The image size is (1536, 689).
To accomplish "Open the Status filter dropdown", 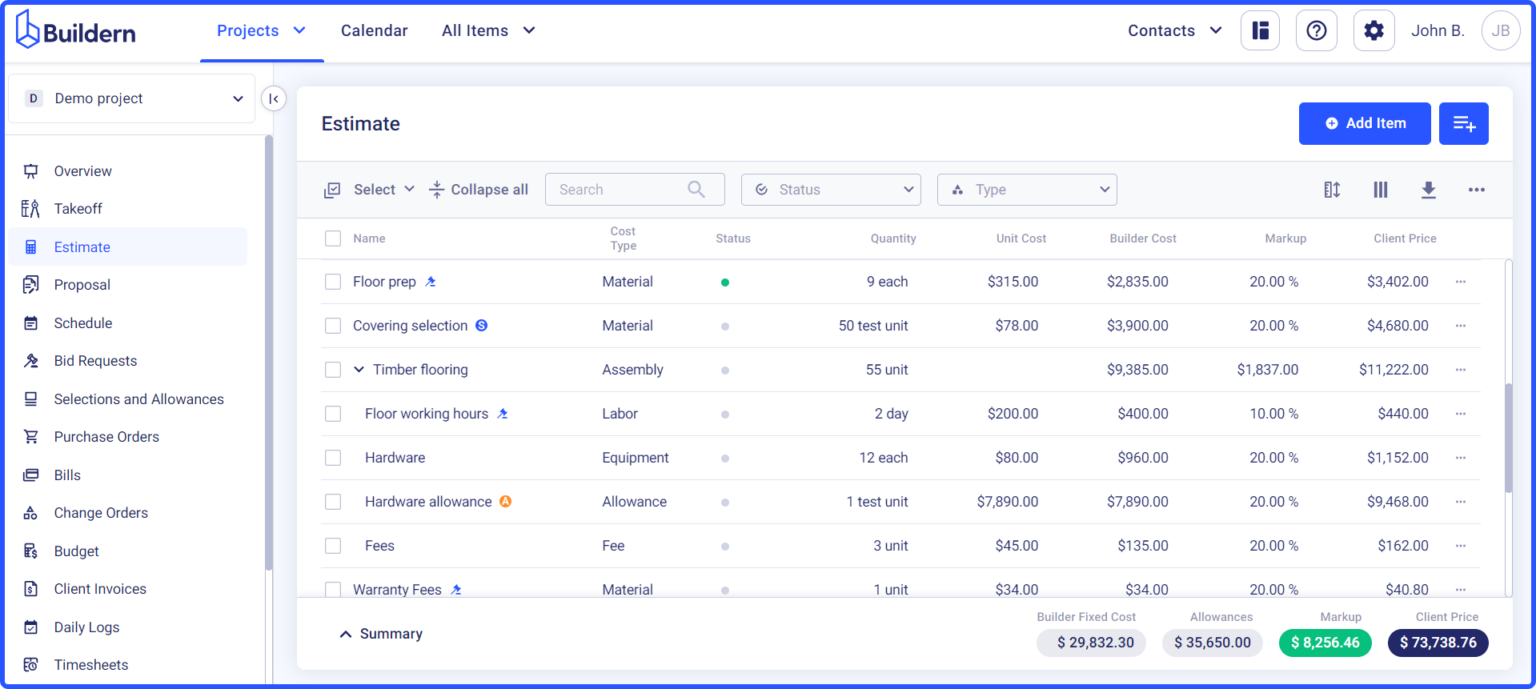I will point(830,190).
